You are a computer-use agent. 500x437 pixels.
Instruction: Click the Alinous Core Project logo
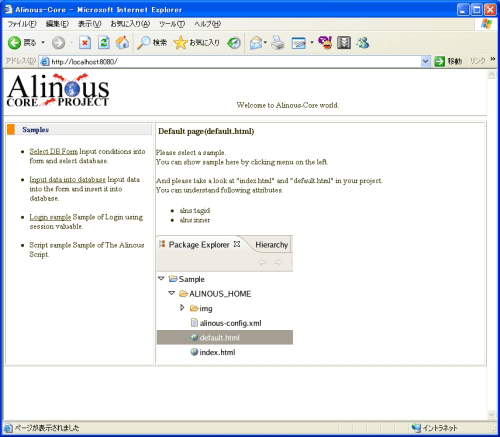[x=58, y=90]
